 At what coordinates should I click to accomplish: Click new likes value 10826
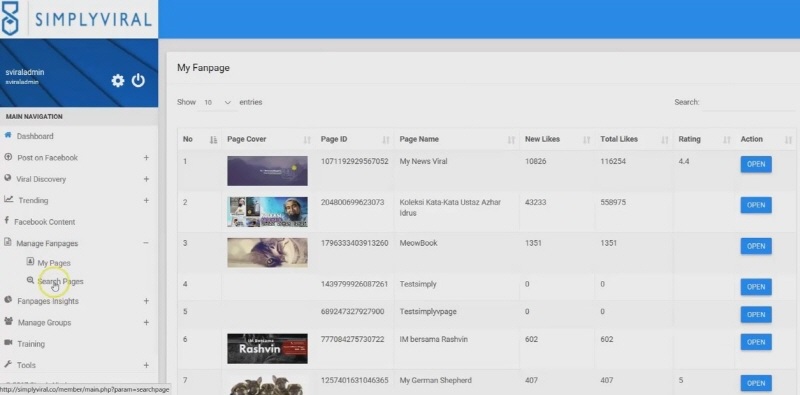coord(536,161)
